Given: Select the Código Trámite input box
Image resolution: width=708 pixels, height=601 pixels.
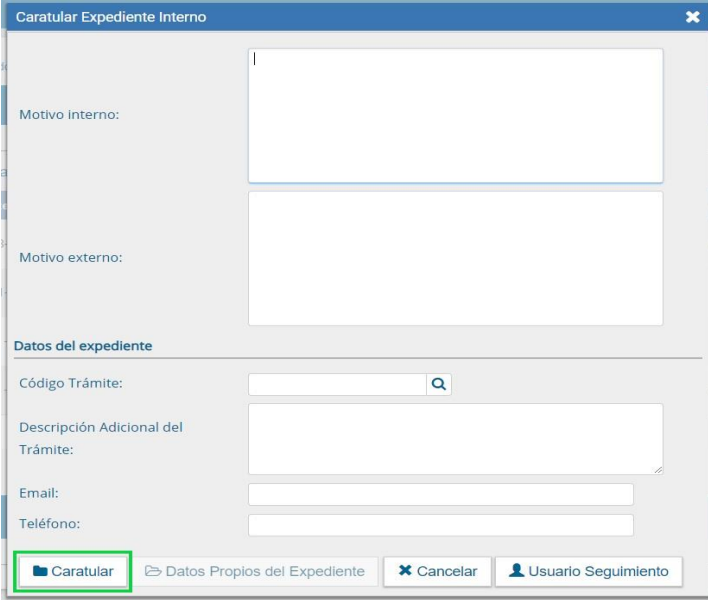Looking at the screenshot, I should click(x=337, y=385).
